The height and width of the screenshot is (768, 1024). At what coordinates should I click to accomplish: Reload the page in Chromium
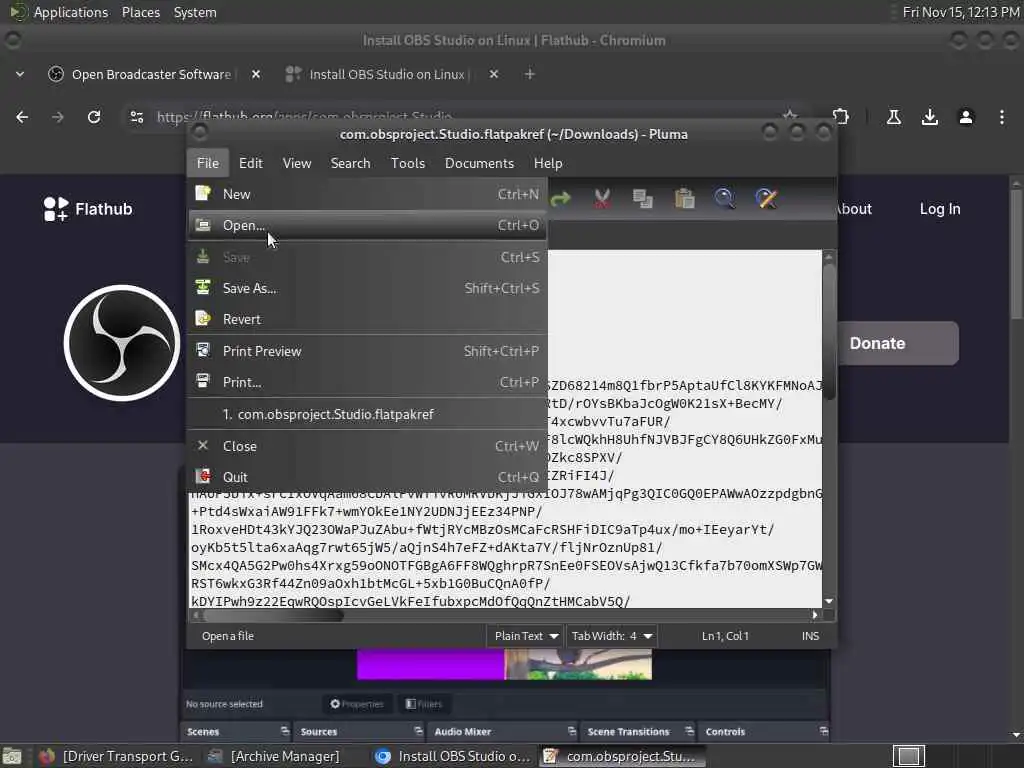[x=94, y=117]
